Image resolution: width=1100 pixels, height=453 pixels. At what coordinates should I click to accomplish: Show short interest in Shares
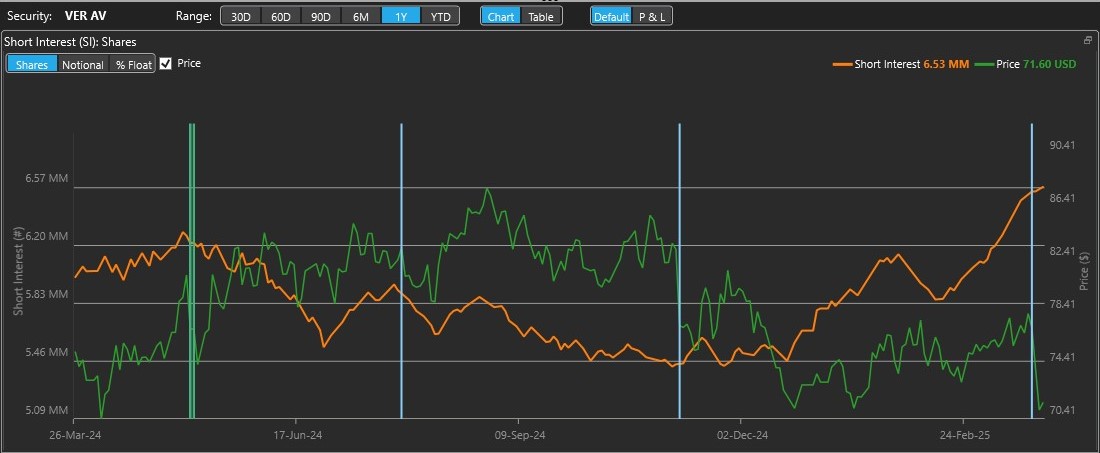pos(32,65)
